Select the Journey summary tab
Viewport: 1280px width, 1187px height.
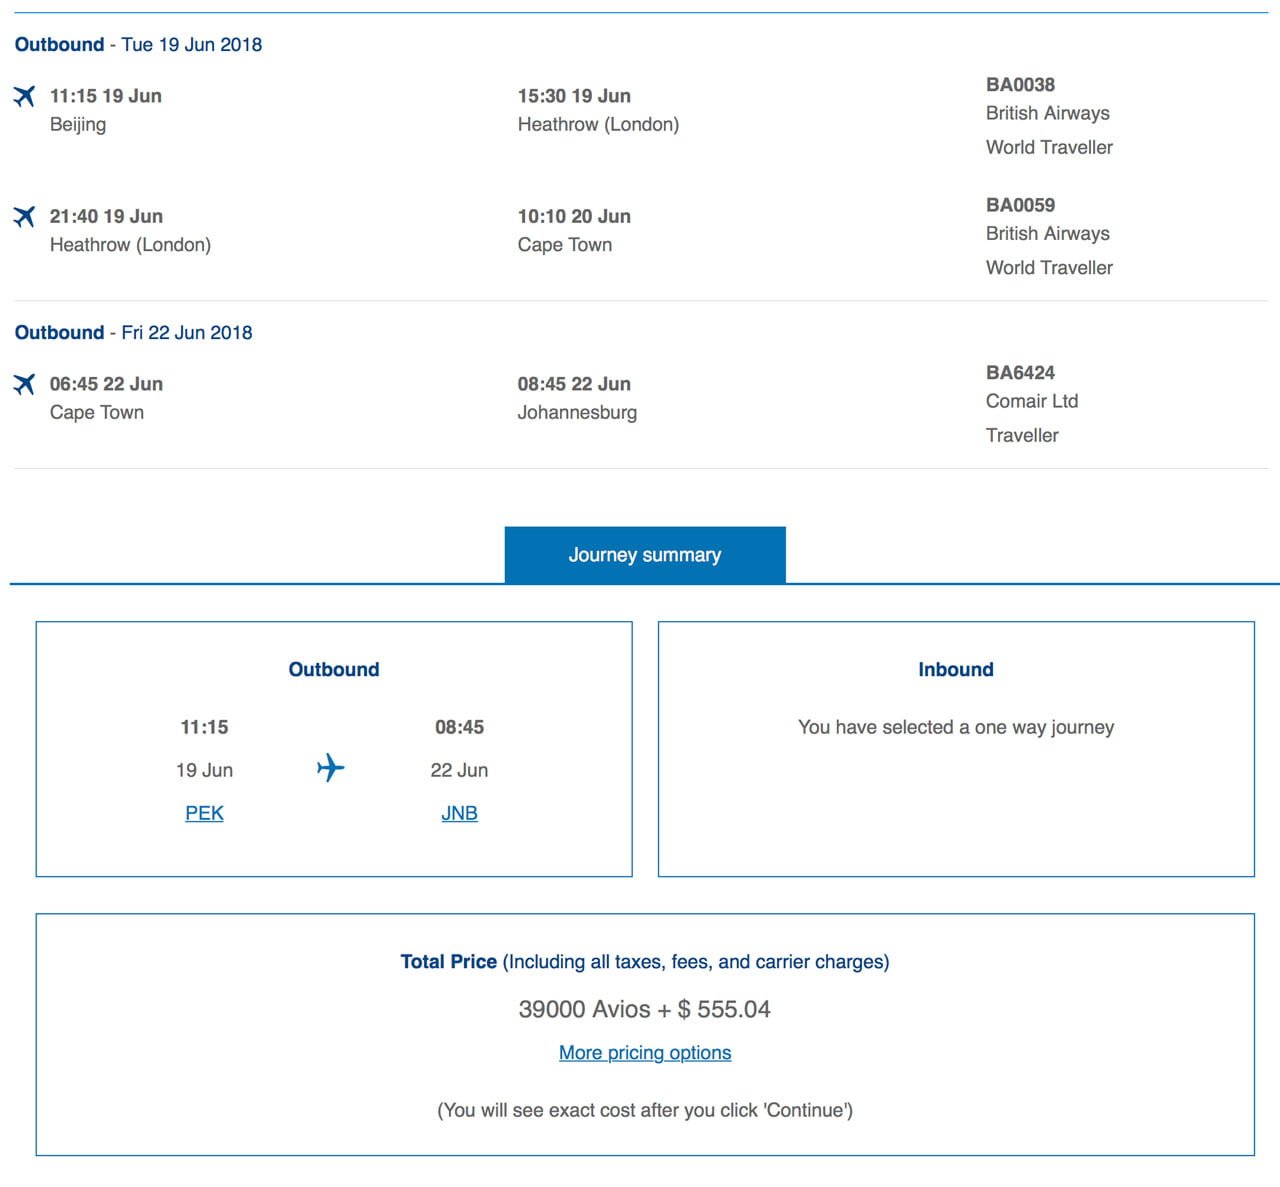645,555
